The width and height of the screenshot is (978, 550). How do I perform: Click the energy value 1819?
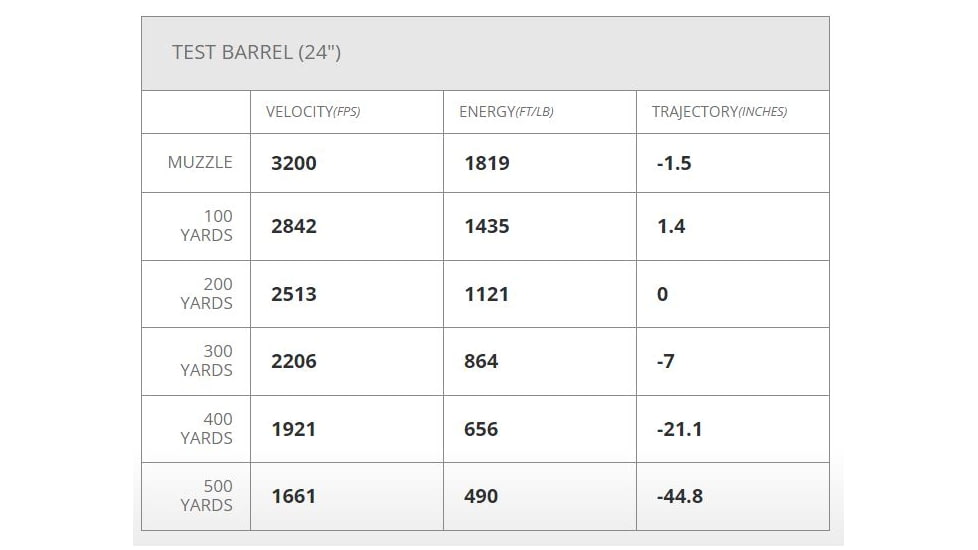(487, 163)
